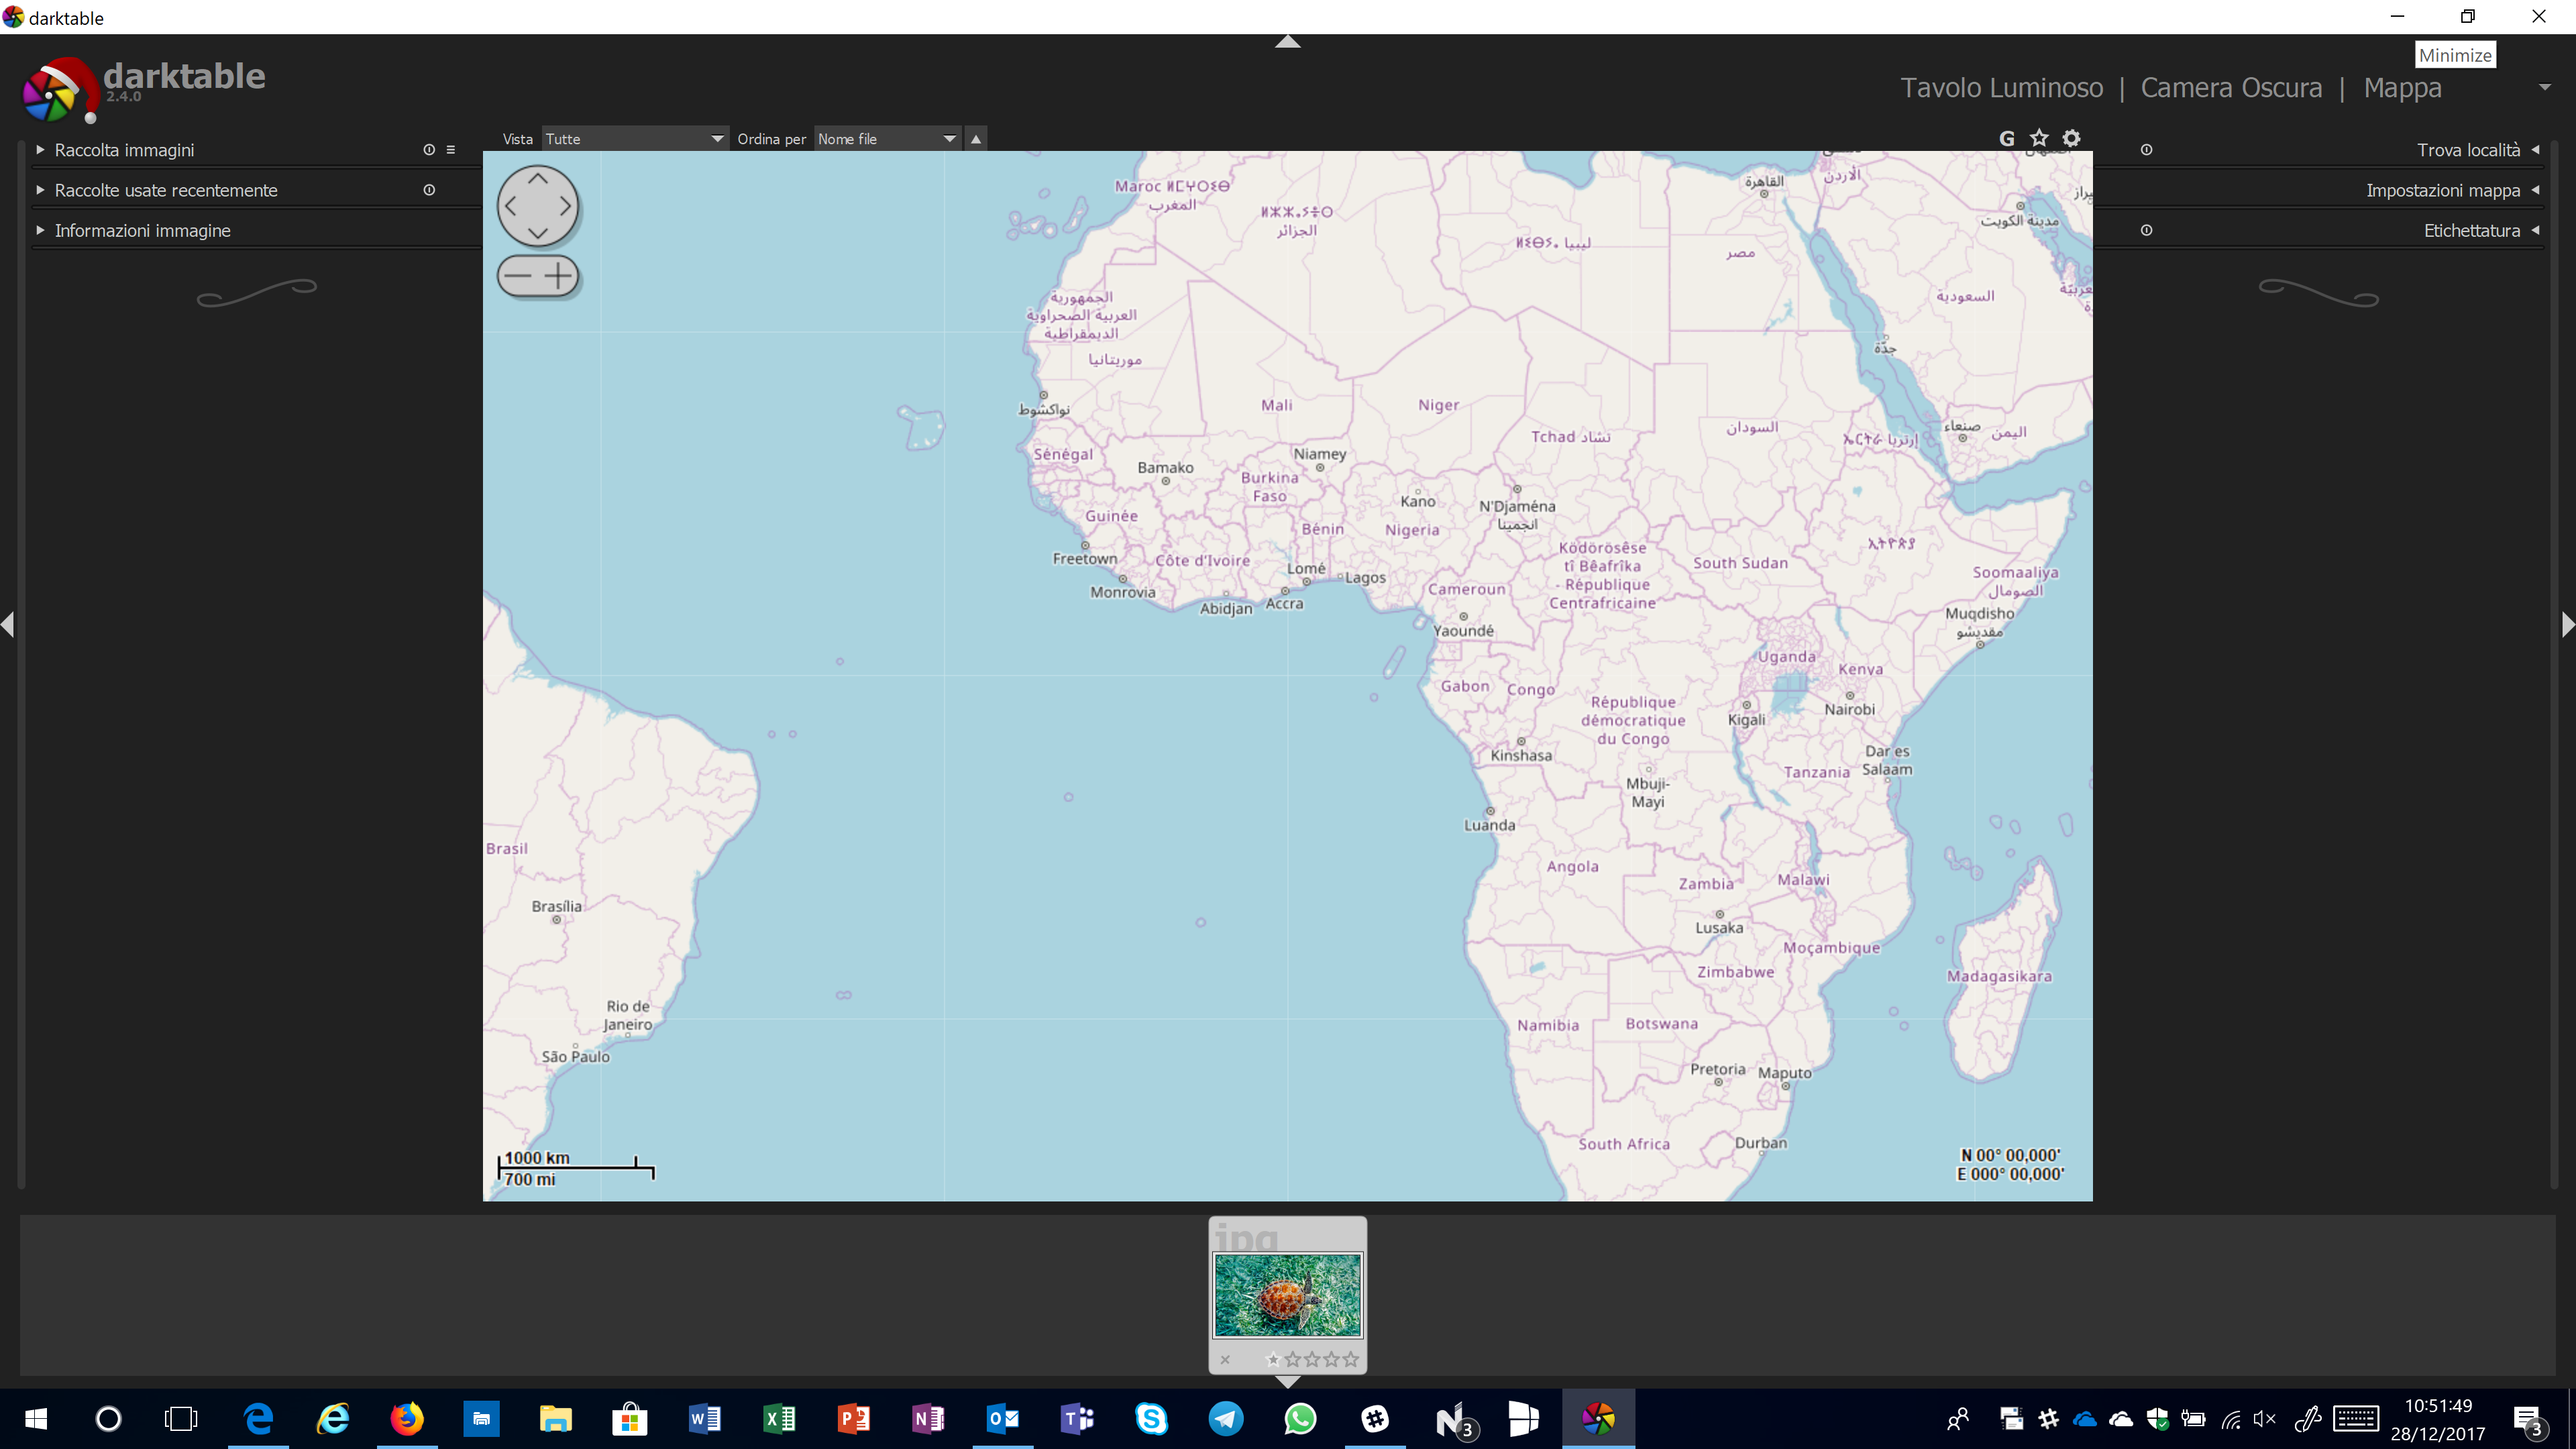Pan the map to the left
2576x1449 pixels.
pyautogui.click(x=511, y=206)
